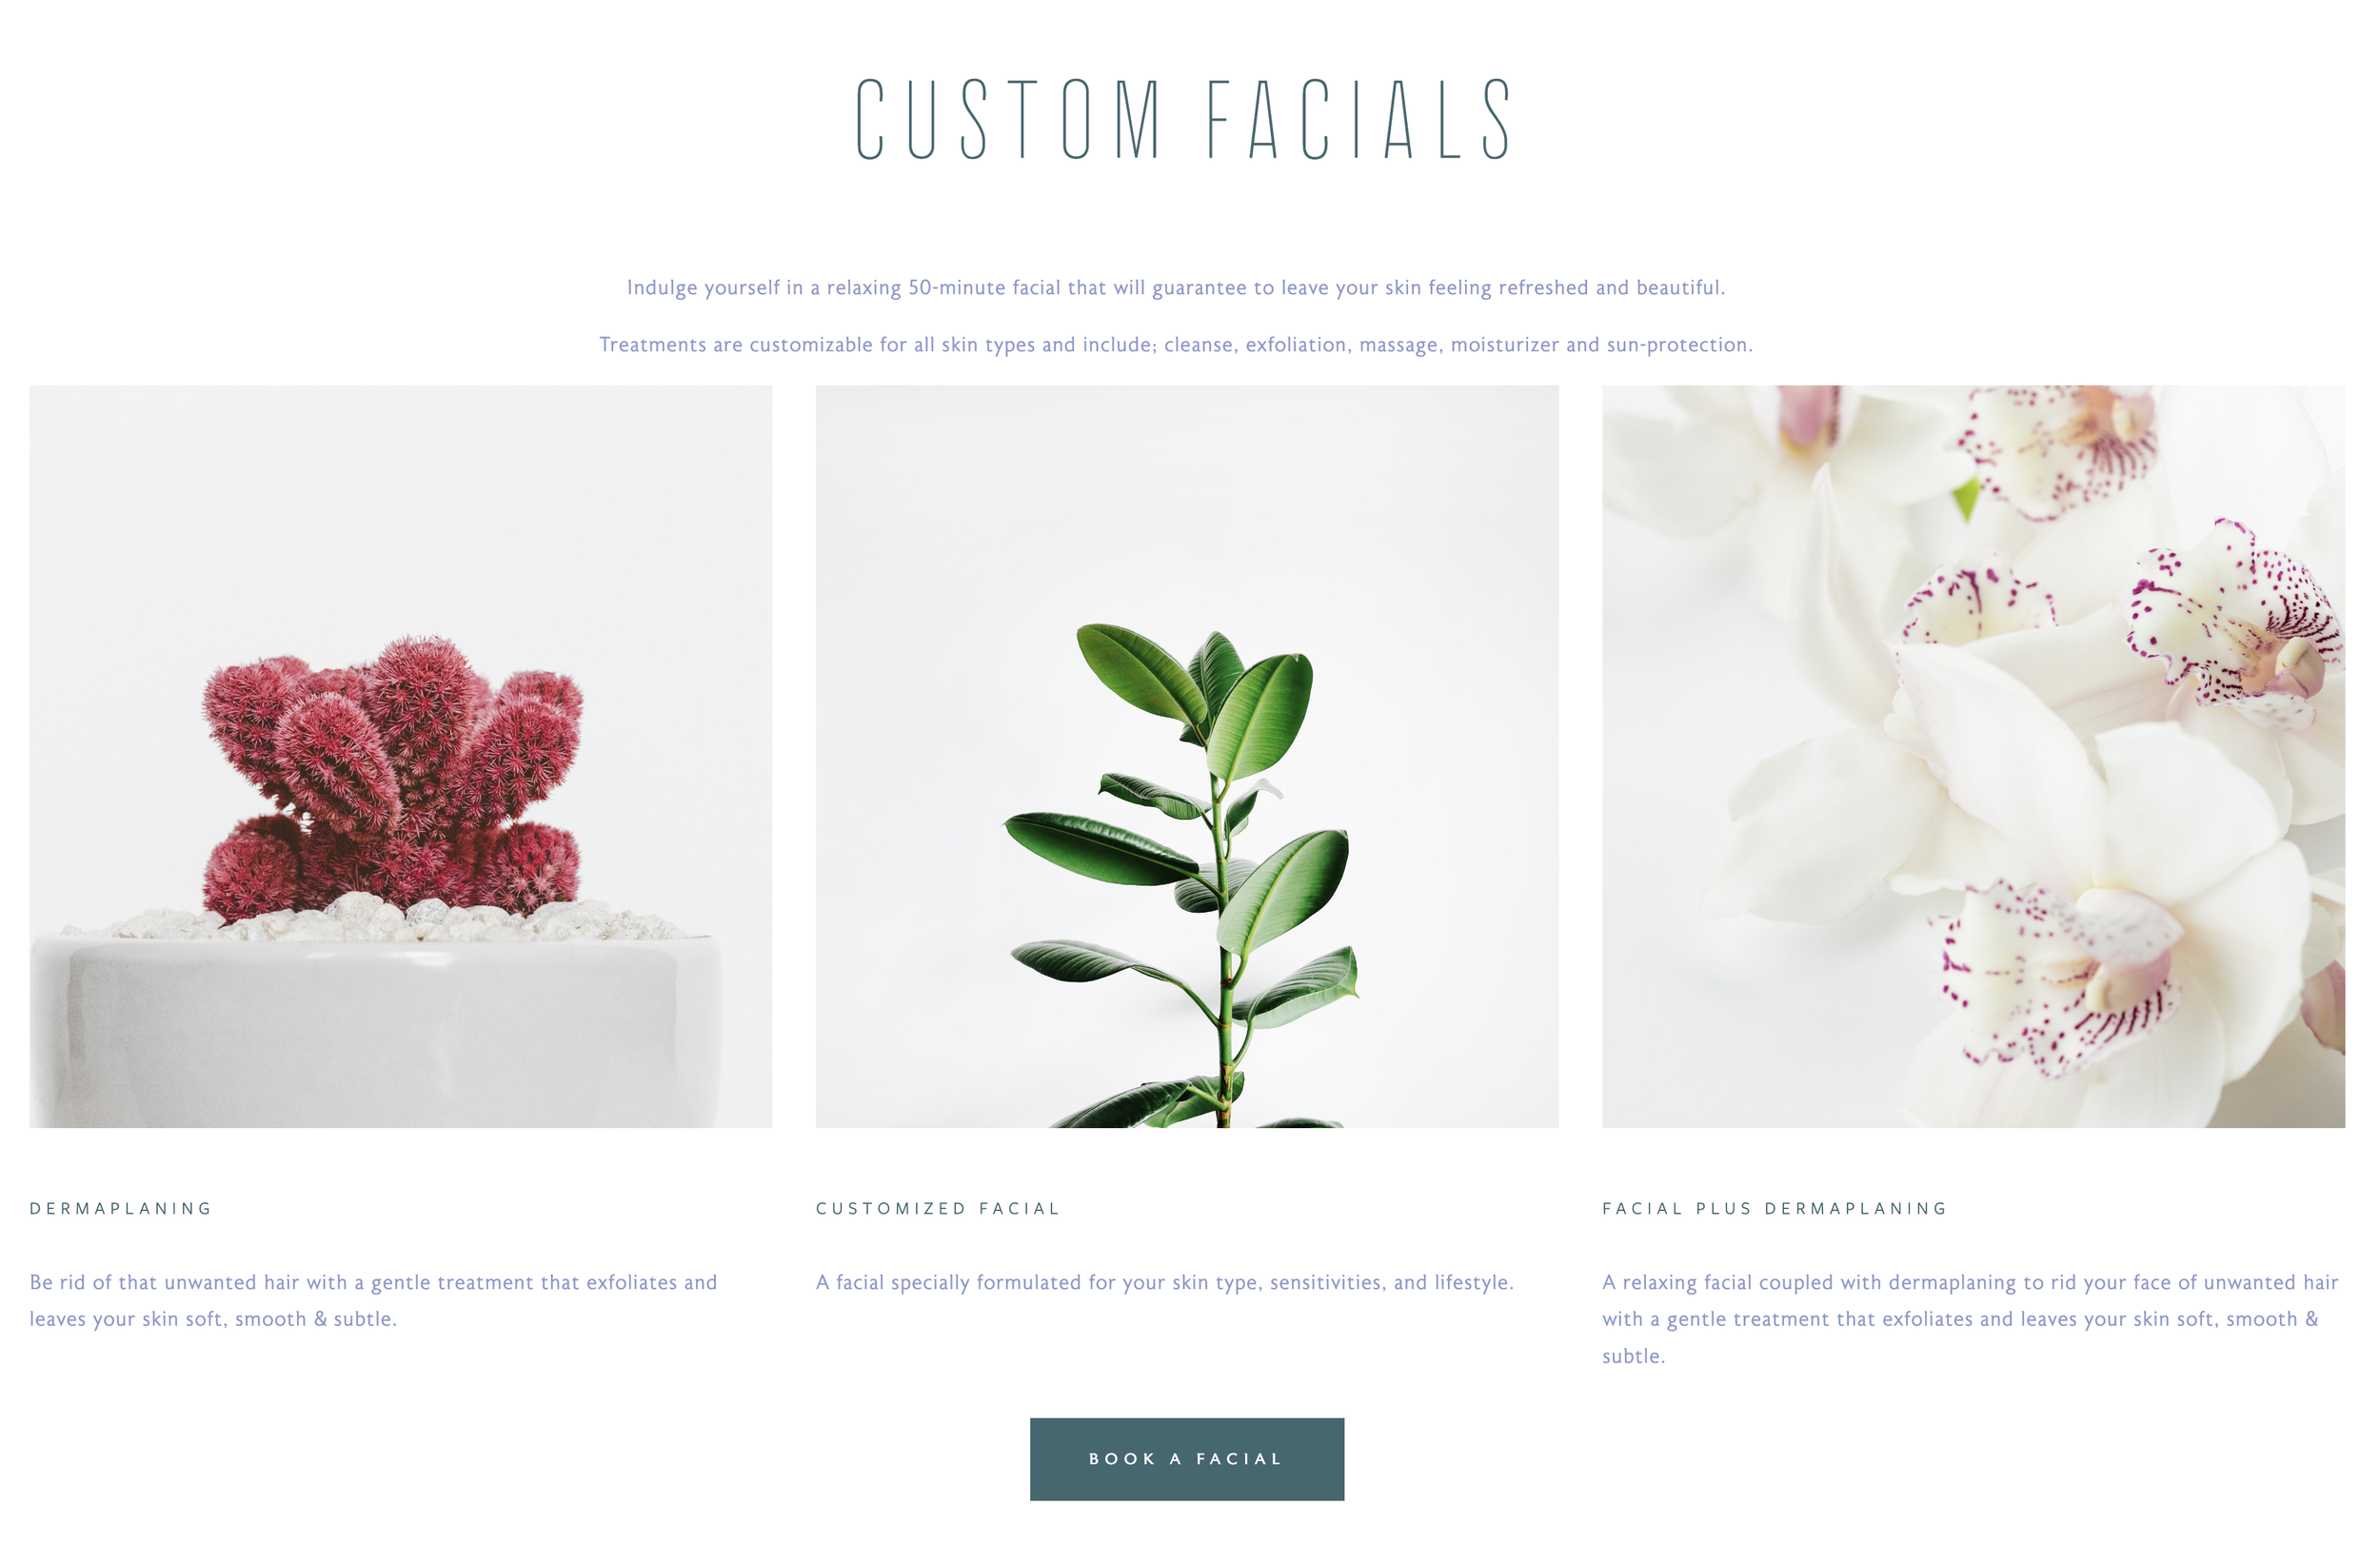This screenshot has height=1543, width=2380.
Task: Click the word 'lifestyle' in the Customized Facial description
Action: (x=1474, y=1282)
